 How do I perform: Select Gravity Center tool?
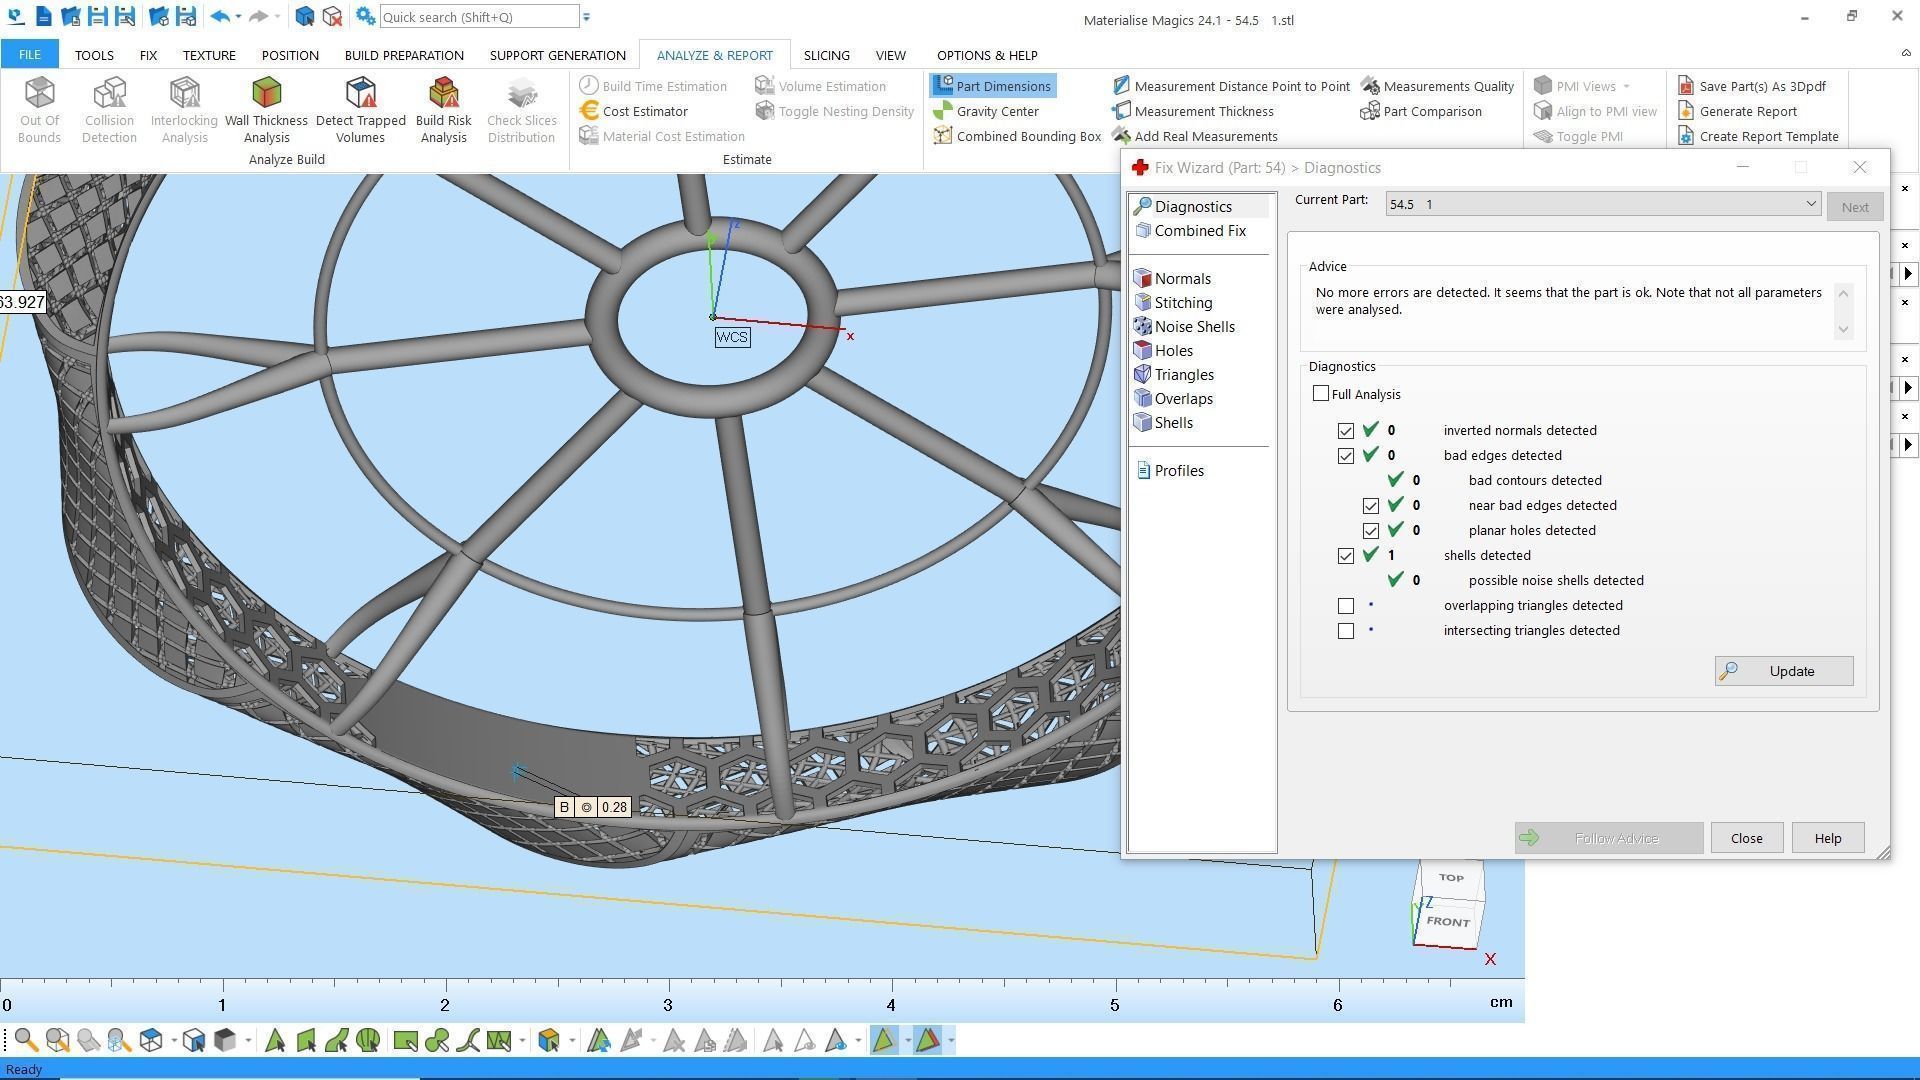pos(986,111)
